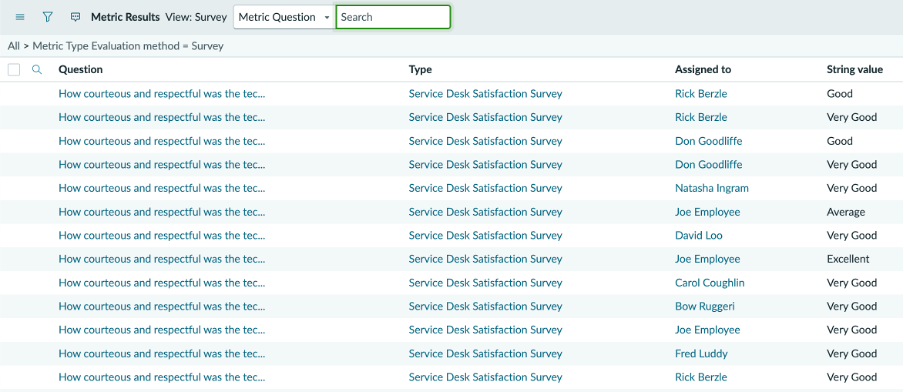Image resolution: width=904 pixels, height=392 pixels.
Task: Open Survey type link in David Loo's row
Action: point(485,235)
